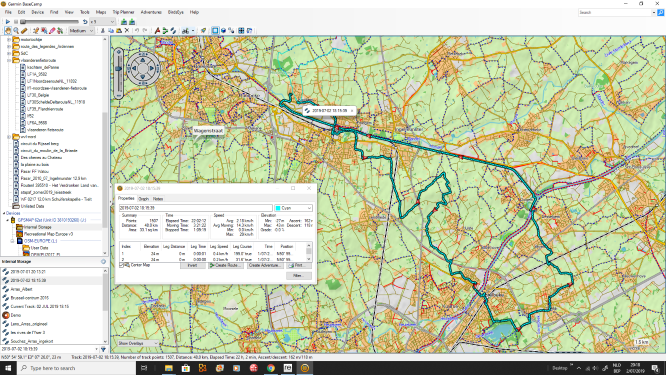Select the Measure ruler tool
The height and width of the screenshot is (375, 666).
point(24,31)
